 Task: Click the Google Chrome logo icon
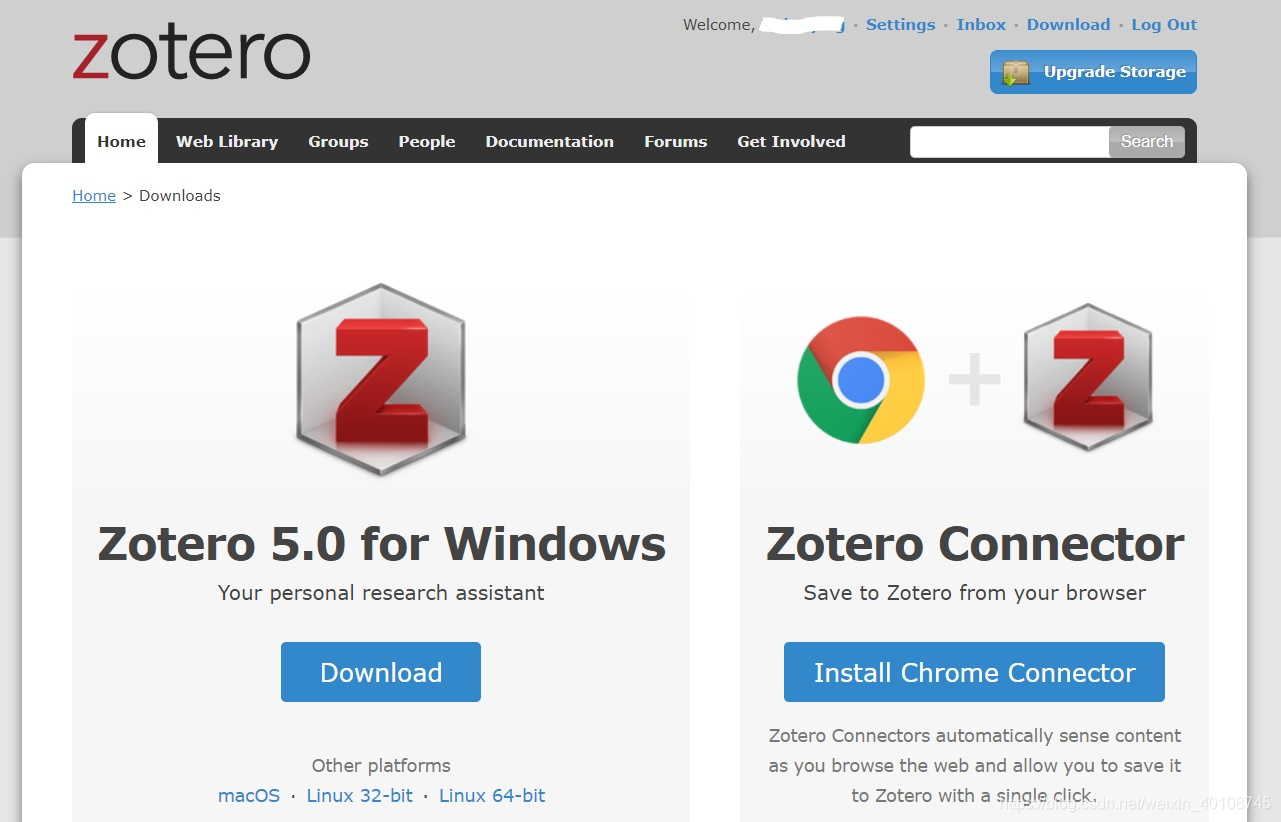tap(861, 380)
